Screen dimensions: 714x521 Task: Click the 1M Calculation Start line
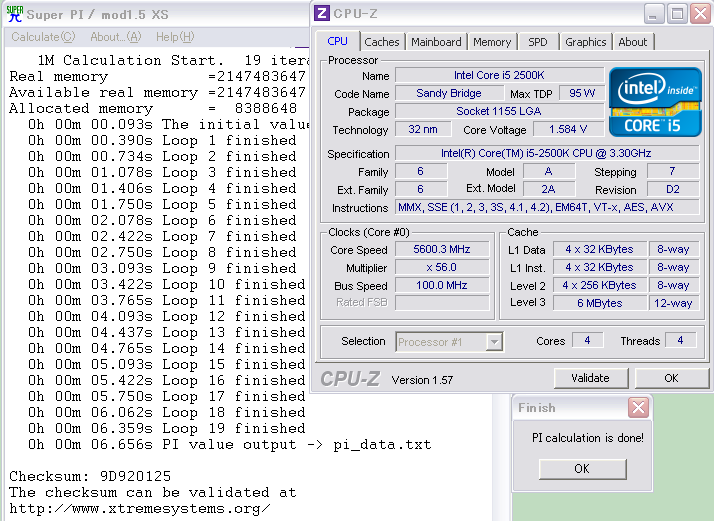click(173, 60)
